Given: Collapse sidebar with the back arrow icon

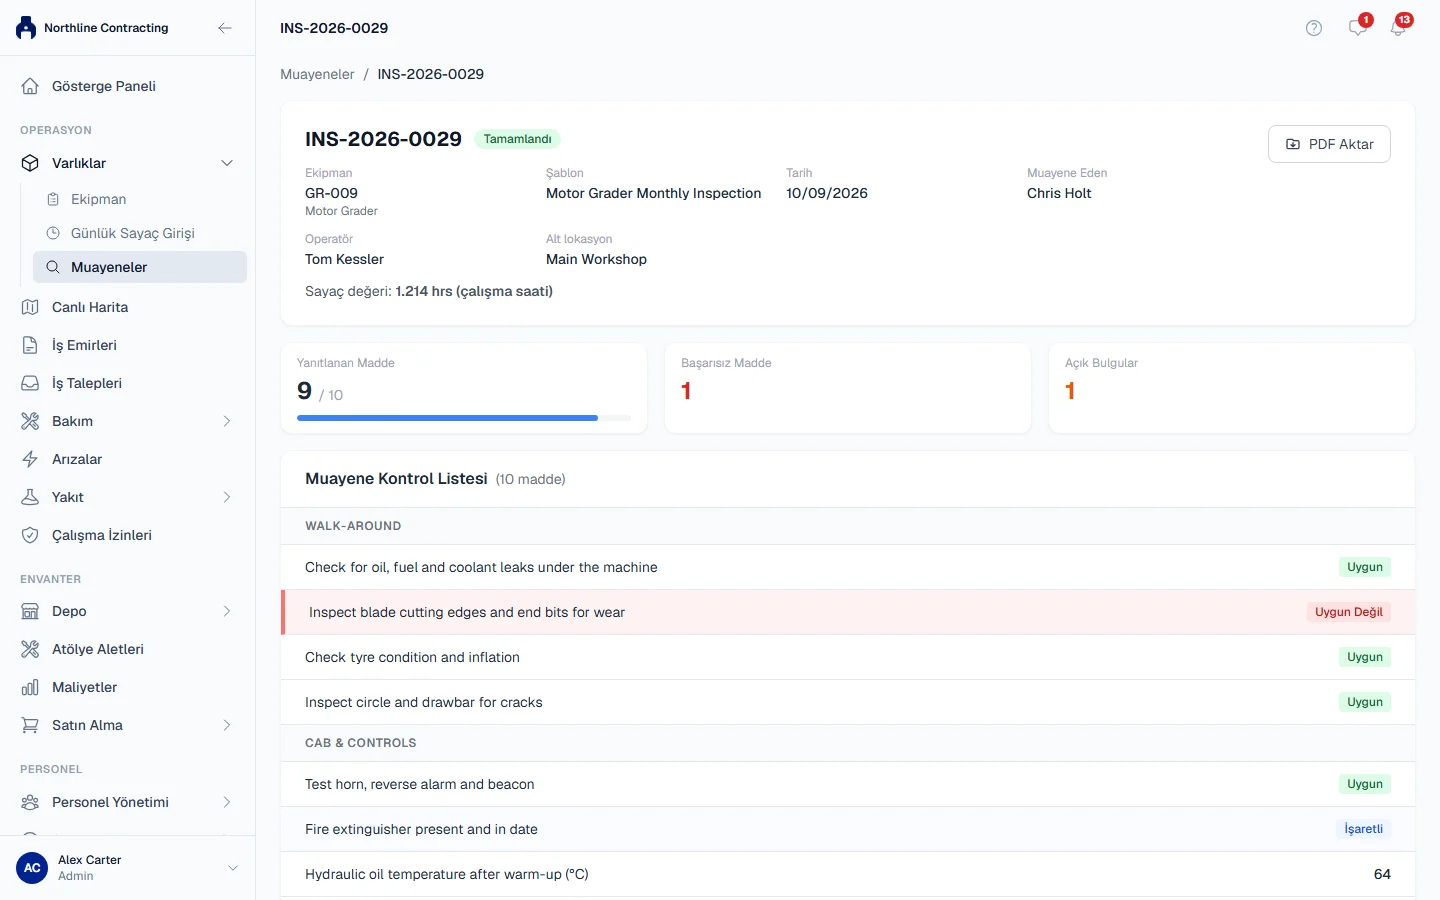Looking at the screenshot, I should click(x=225, y=28).
